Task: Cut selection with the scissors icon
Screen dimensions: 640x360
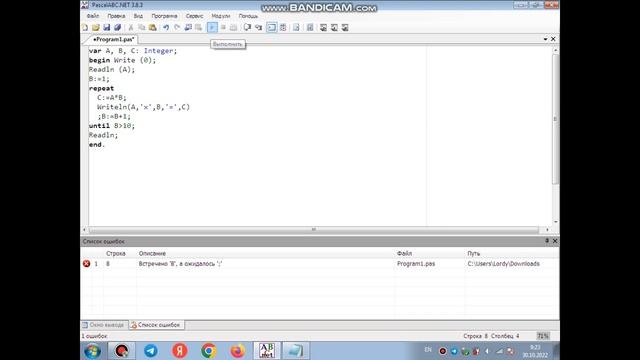Action: tap(131, 27)
